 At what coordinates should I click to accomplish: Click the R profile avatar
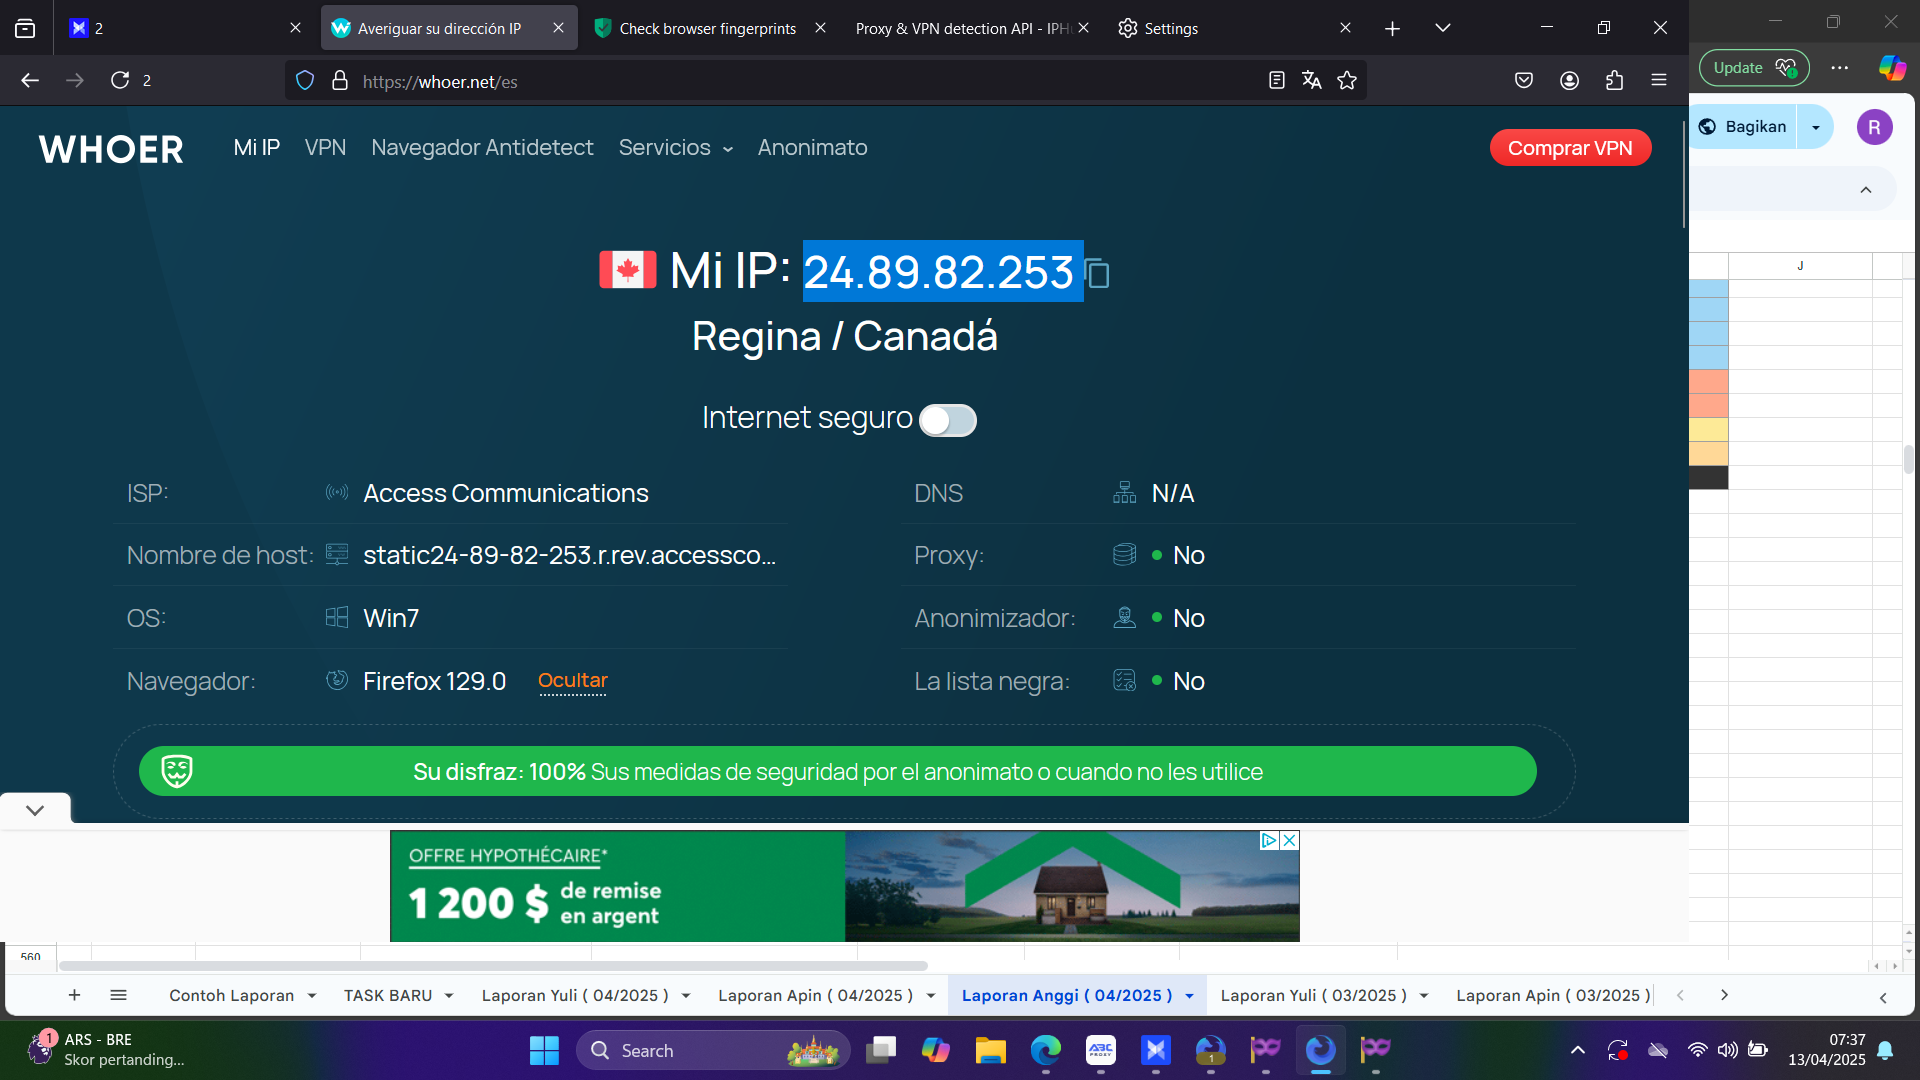pyautogui.click(x=1875, y=127)
